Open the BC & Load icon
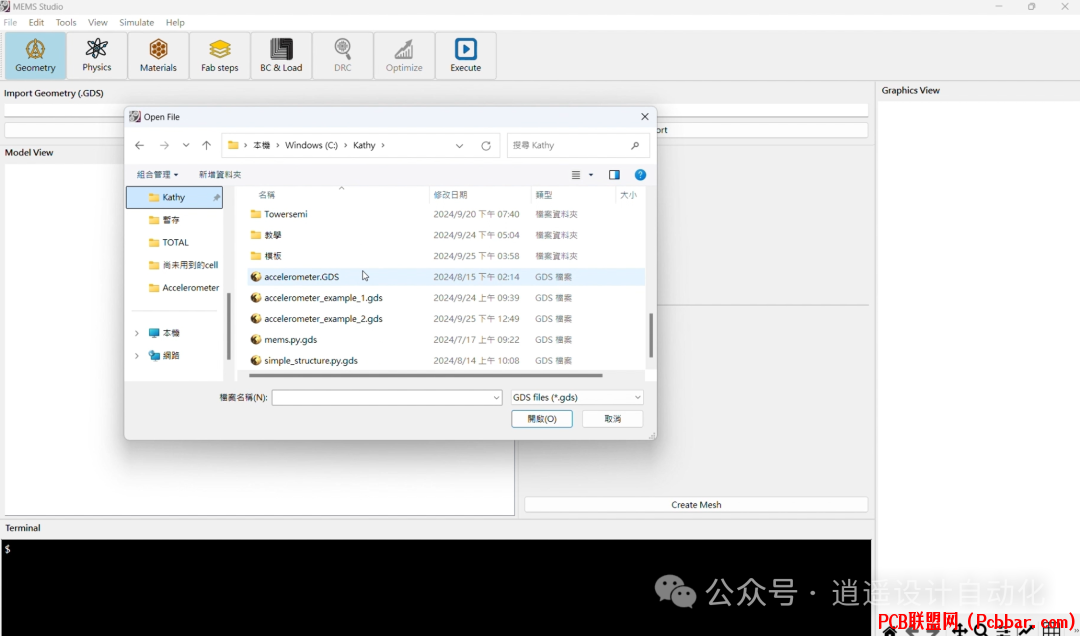Screen dimensions: 1080x636 [x=281, y=49]
